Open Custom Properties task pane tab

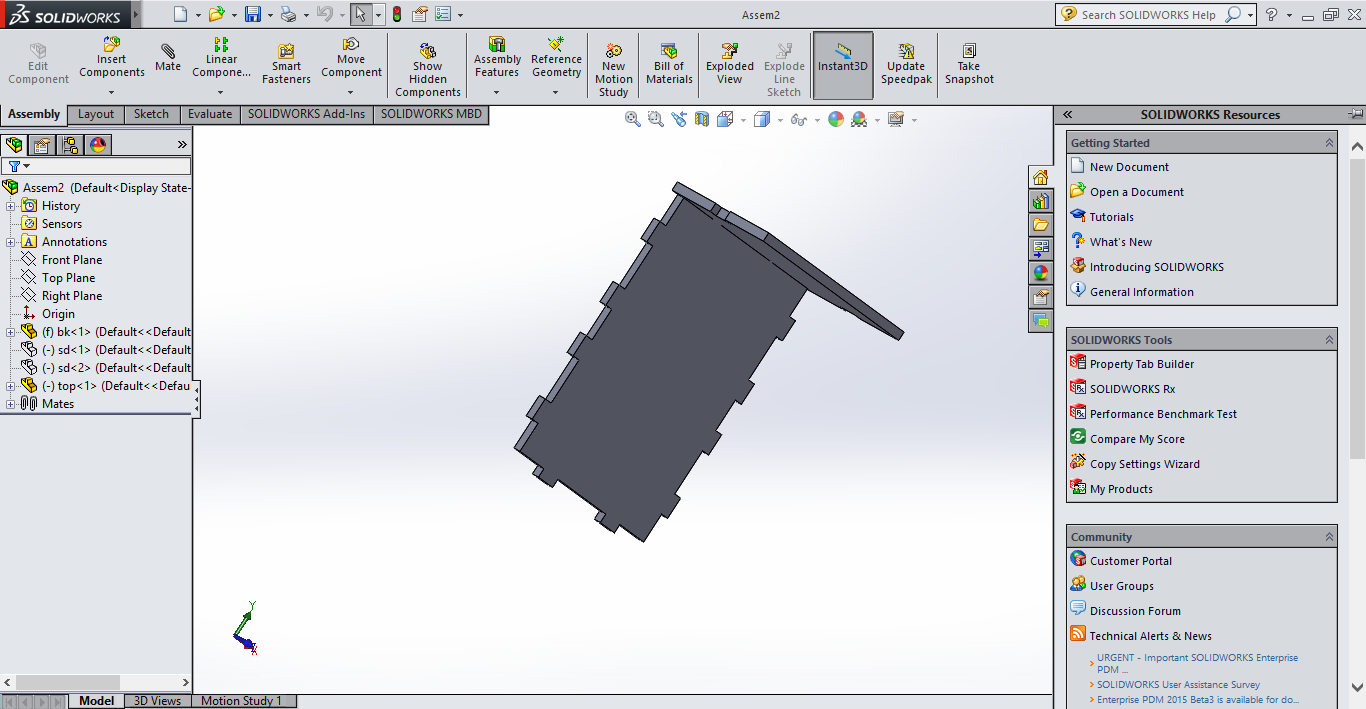tap(1041, 297)
